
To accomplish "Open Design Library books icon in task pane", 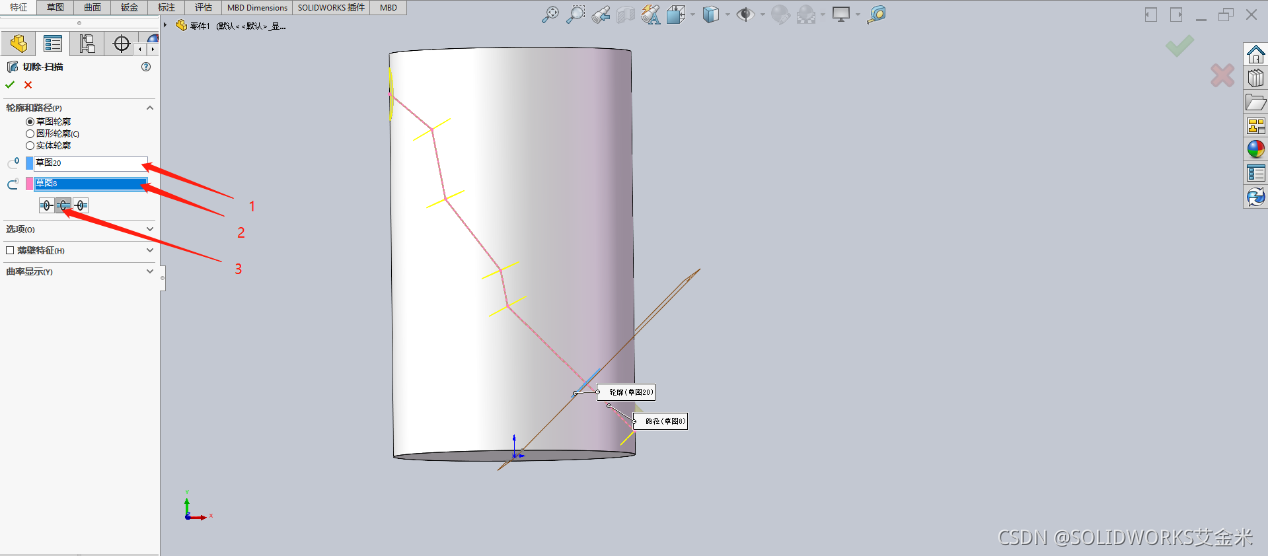I will [1256, 78].
